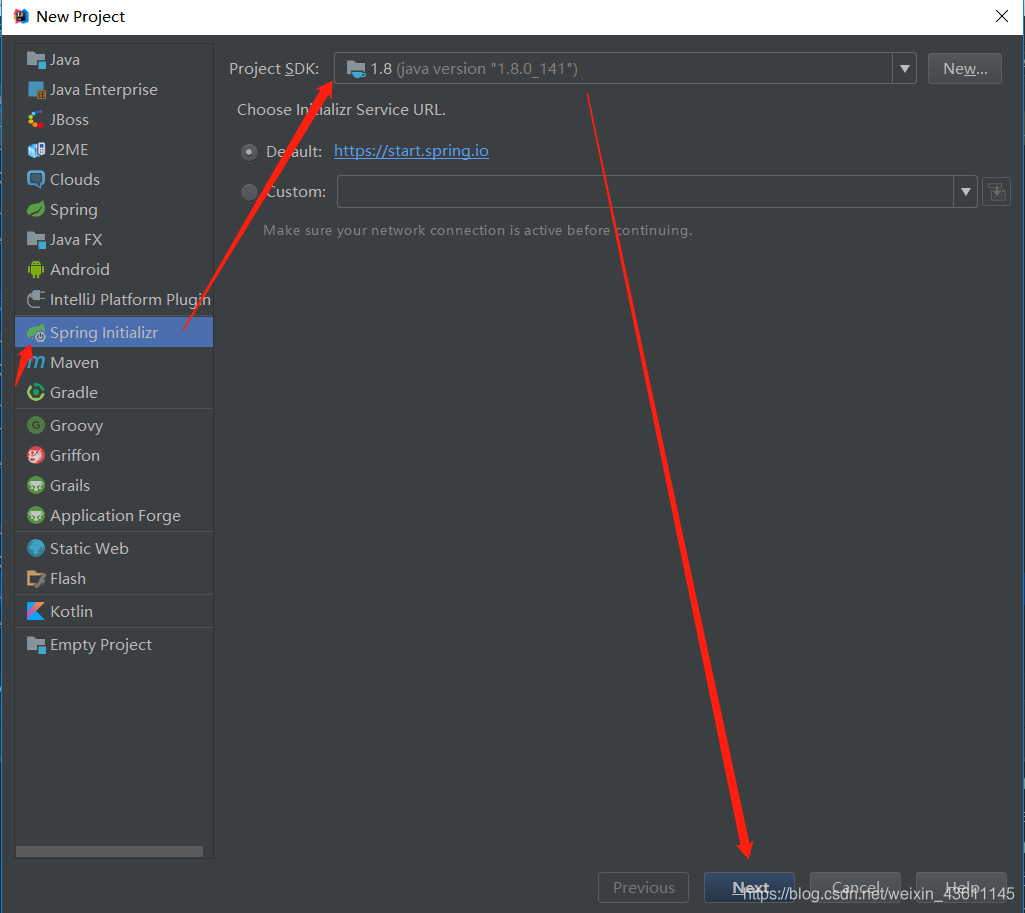Click the J2ME icon

(36, 150)
